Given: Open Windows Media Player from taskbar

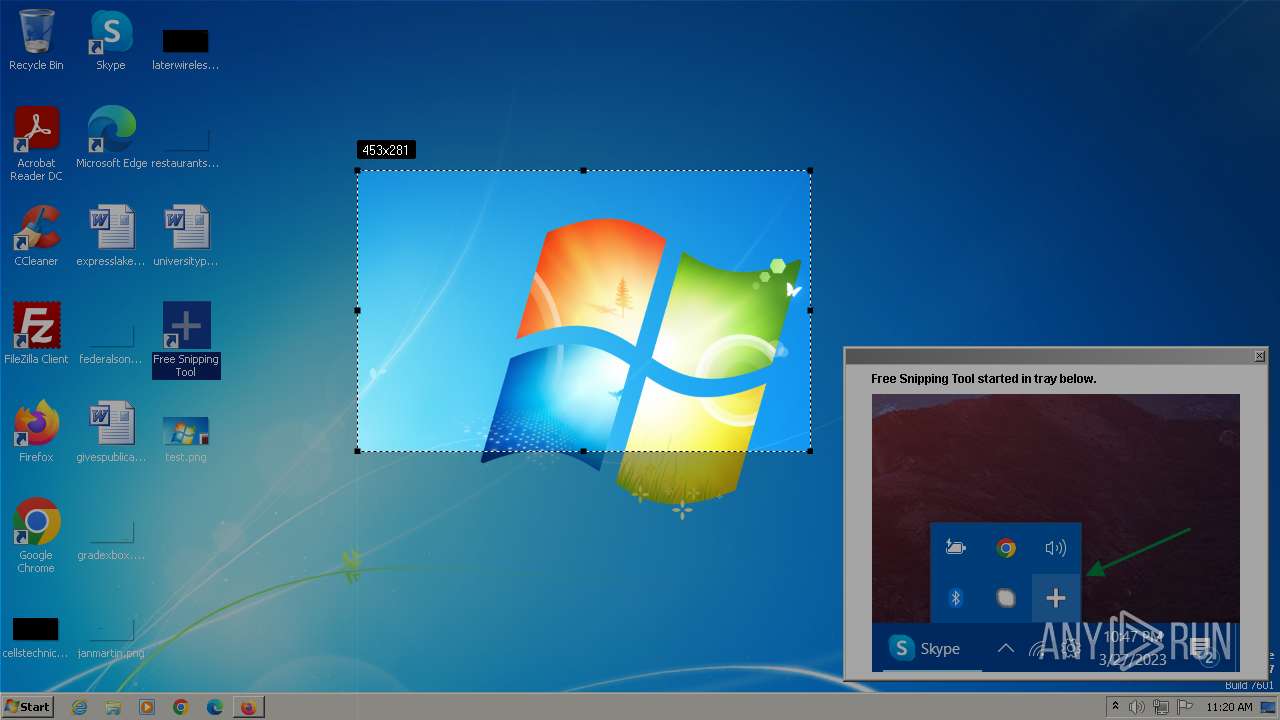Looking at the screenshot, I should (147, 707).
